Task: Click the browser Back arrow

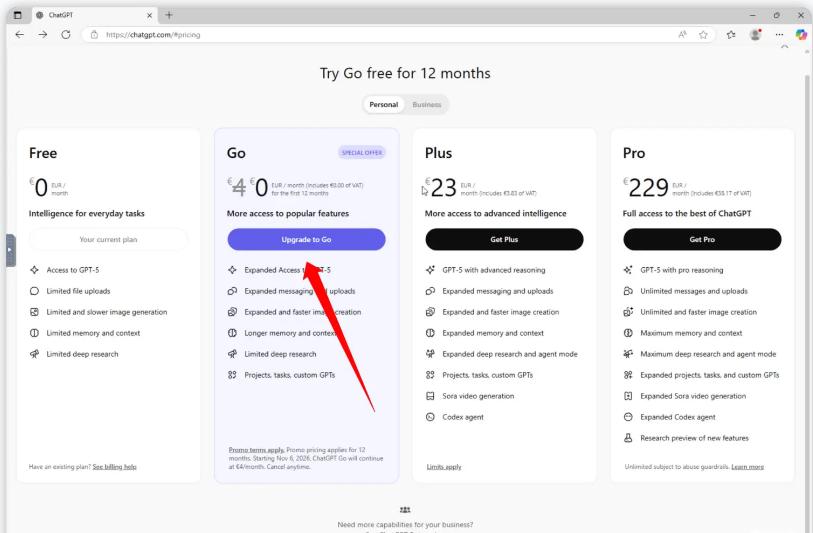Action: [13, 35]
